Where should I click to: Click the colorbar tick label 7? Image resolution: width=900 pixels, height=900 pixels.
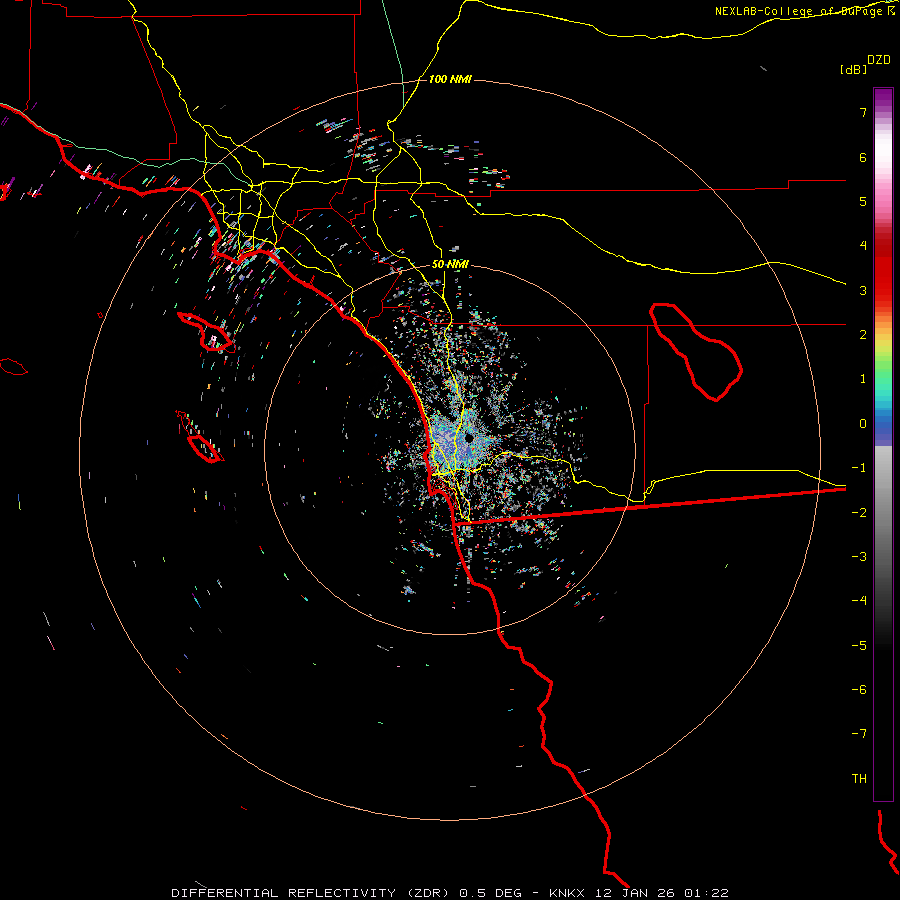(x=863, y=112)
